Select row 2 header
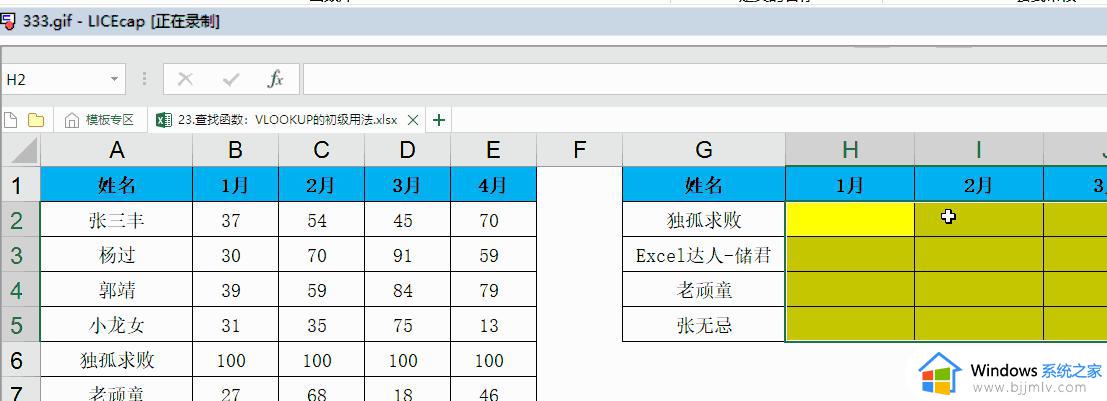The width and height of the screenshot is (1107, 401). coord(20,220)
